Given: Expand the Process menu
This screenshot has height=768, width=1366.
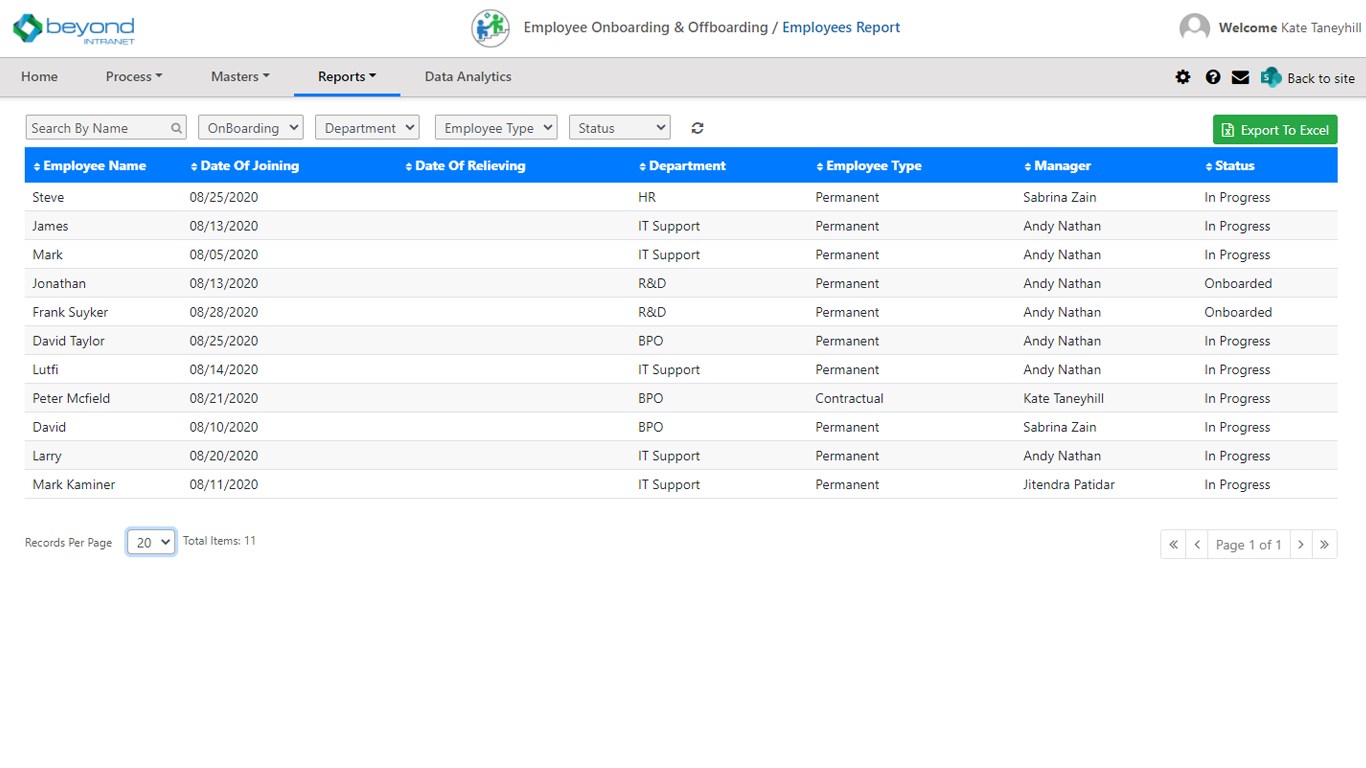Looking at the screenshot, I should point(134,77).
